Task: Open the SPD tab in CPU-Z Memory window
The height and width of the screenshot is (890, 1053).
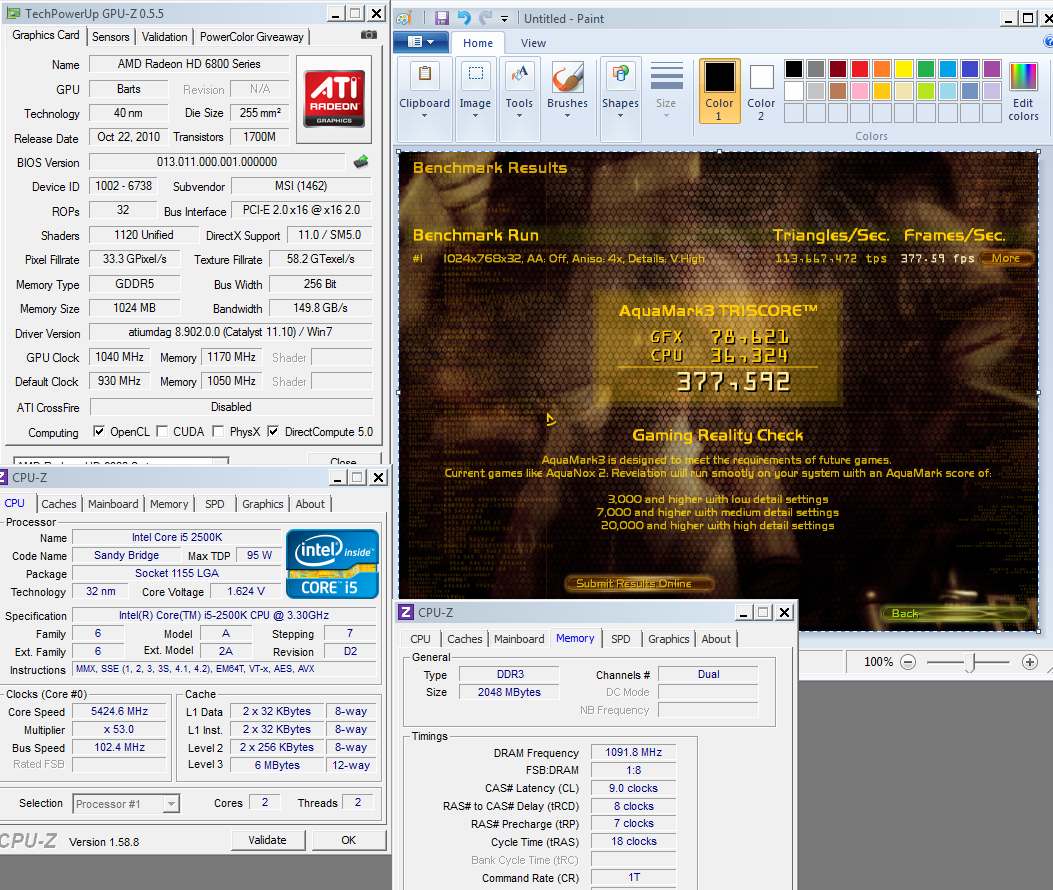Action: 621,639
